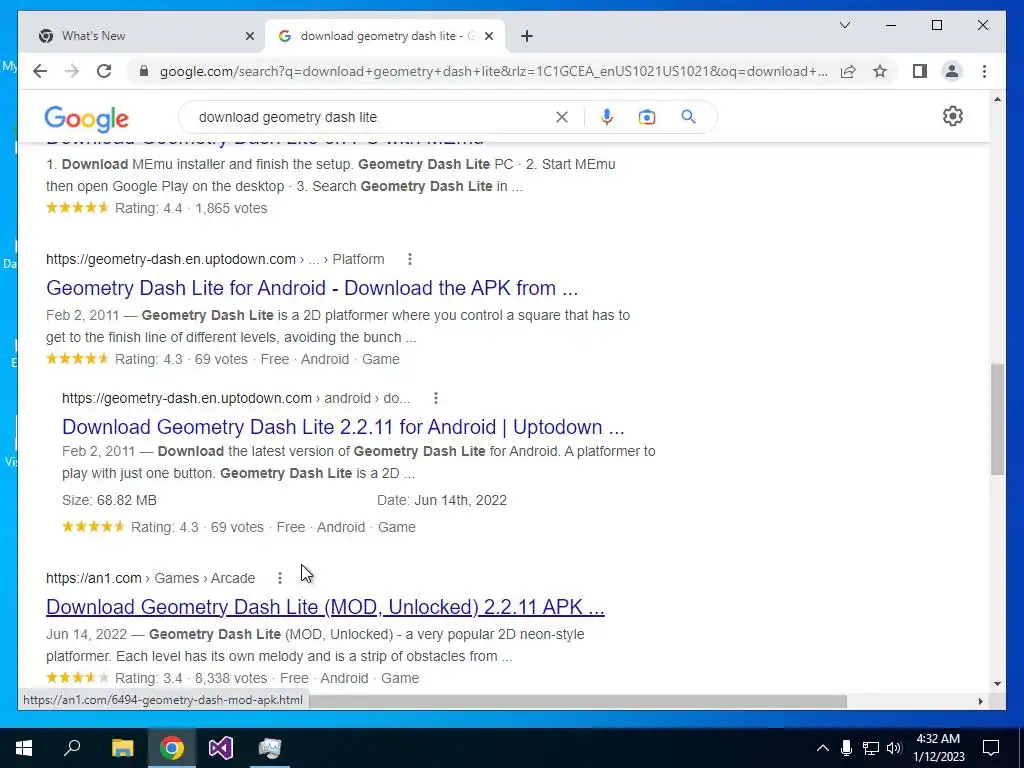
Task: Focus the Google search input field
Action: pos(372,117)
